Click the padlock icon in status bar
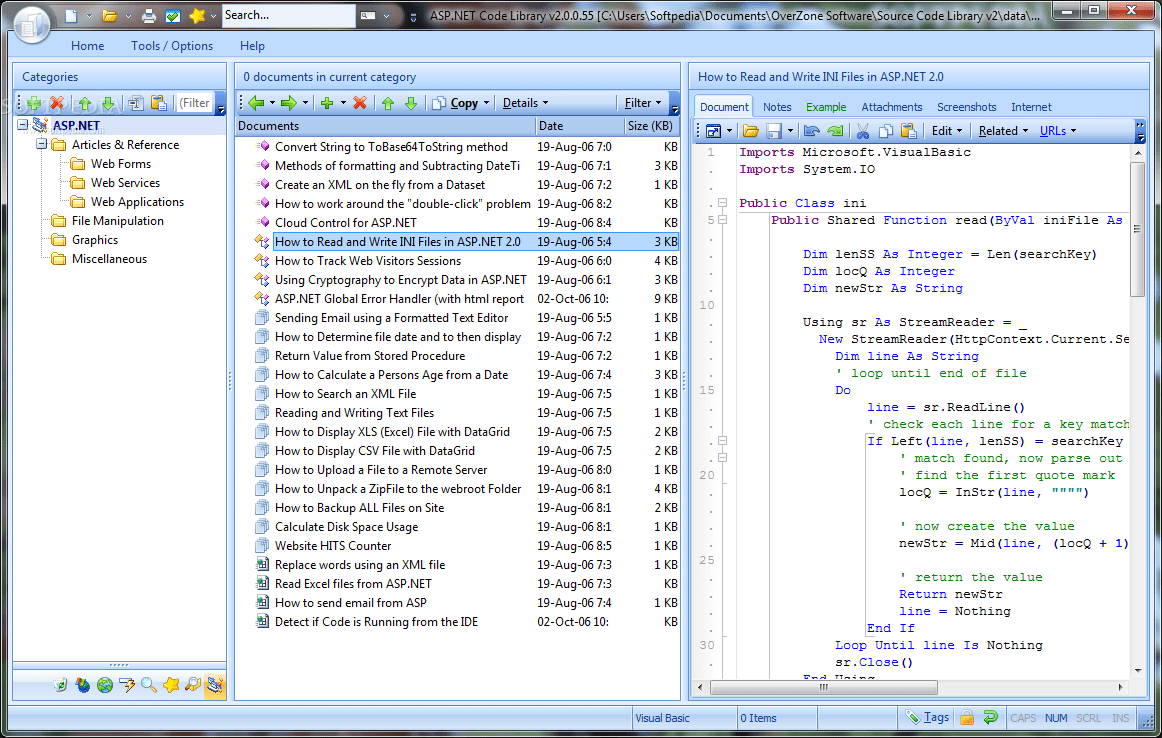Screen dimensions: 1162x738 coord(967,717)
